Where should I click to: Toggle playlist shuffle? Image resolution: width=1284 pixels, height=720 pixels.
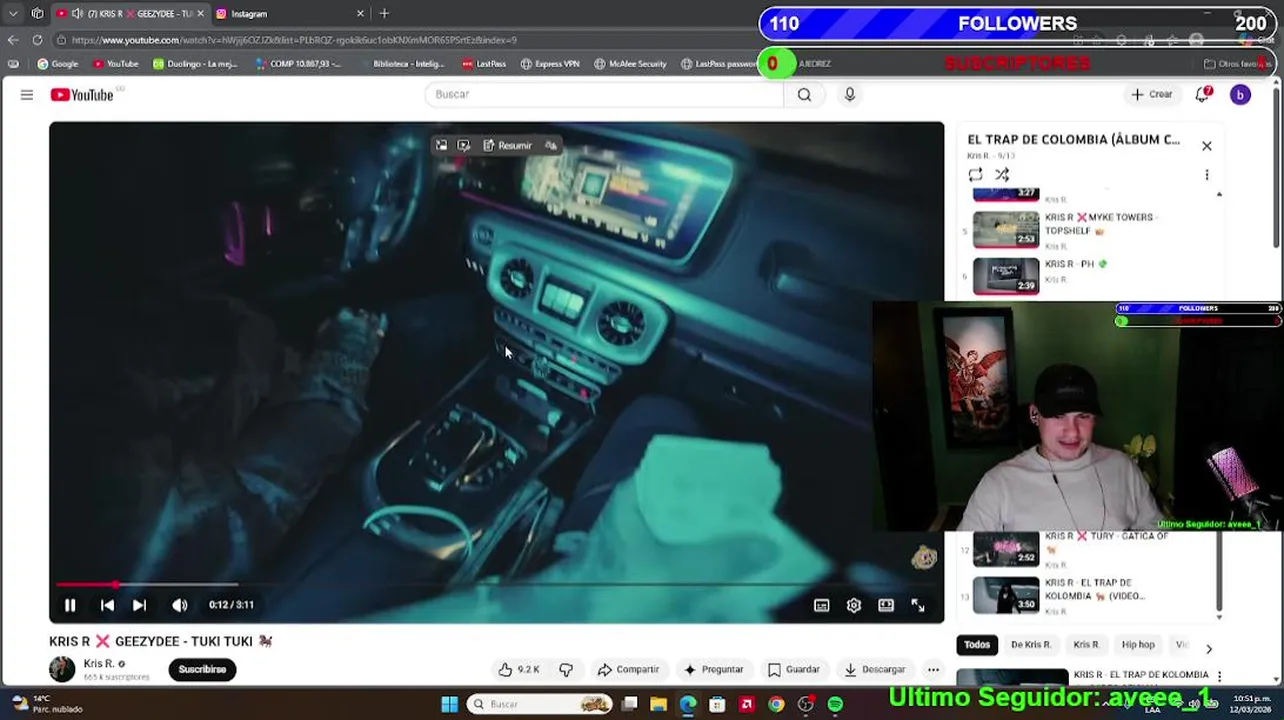(1002, 174)
